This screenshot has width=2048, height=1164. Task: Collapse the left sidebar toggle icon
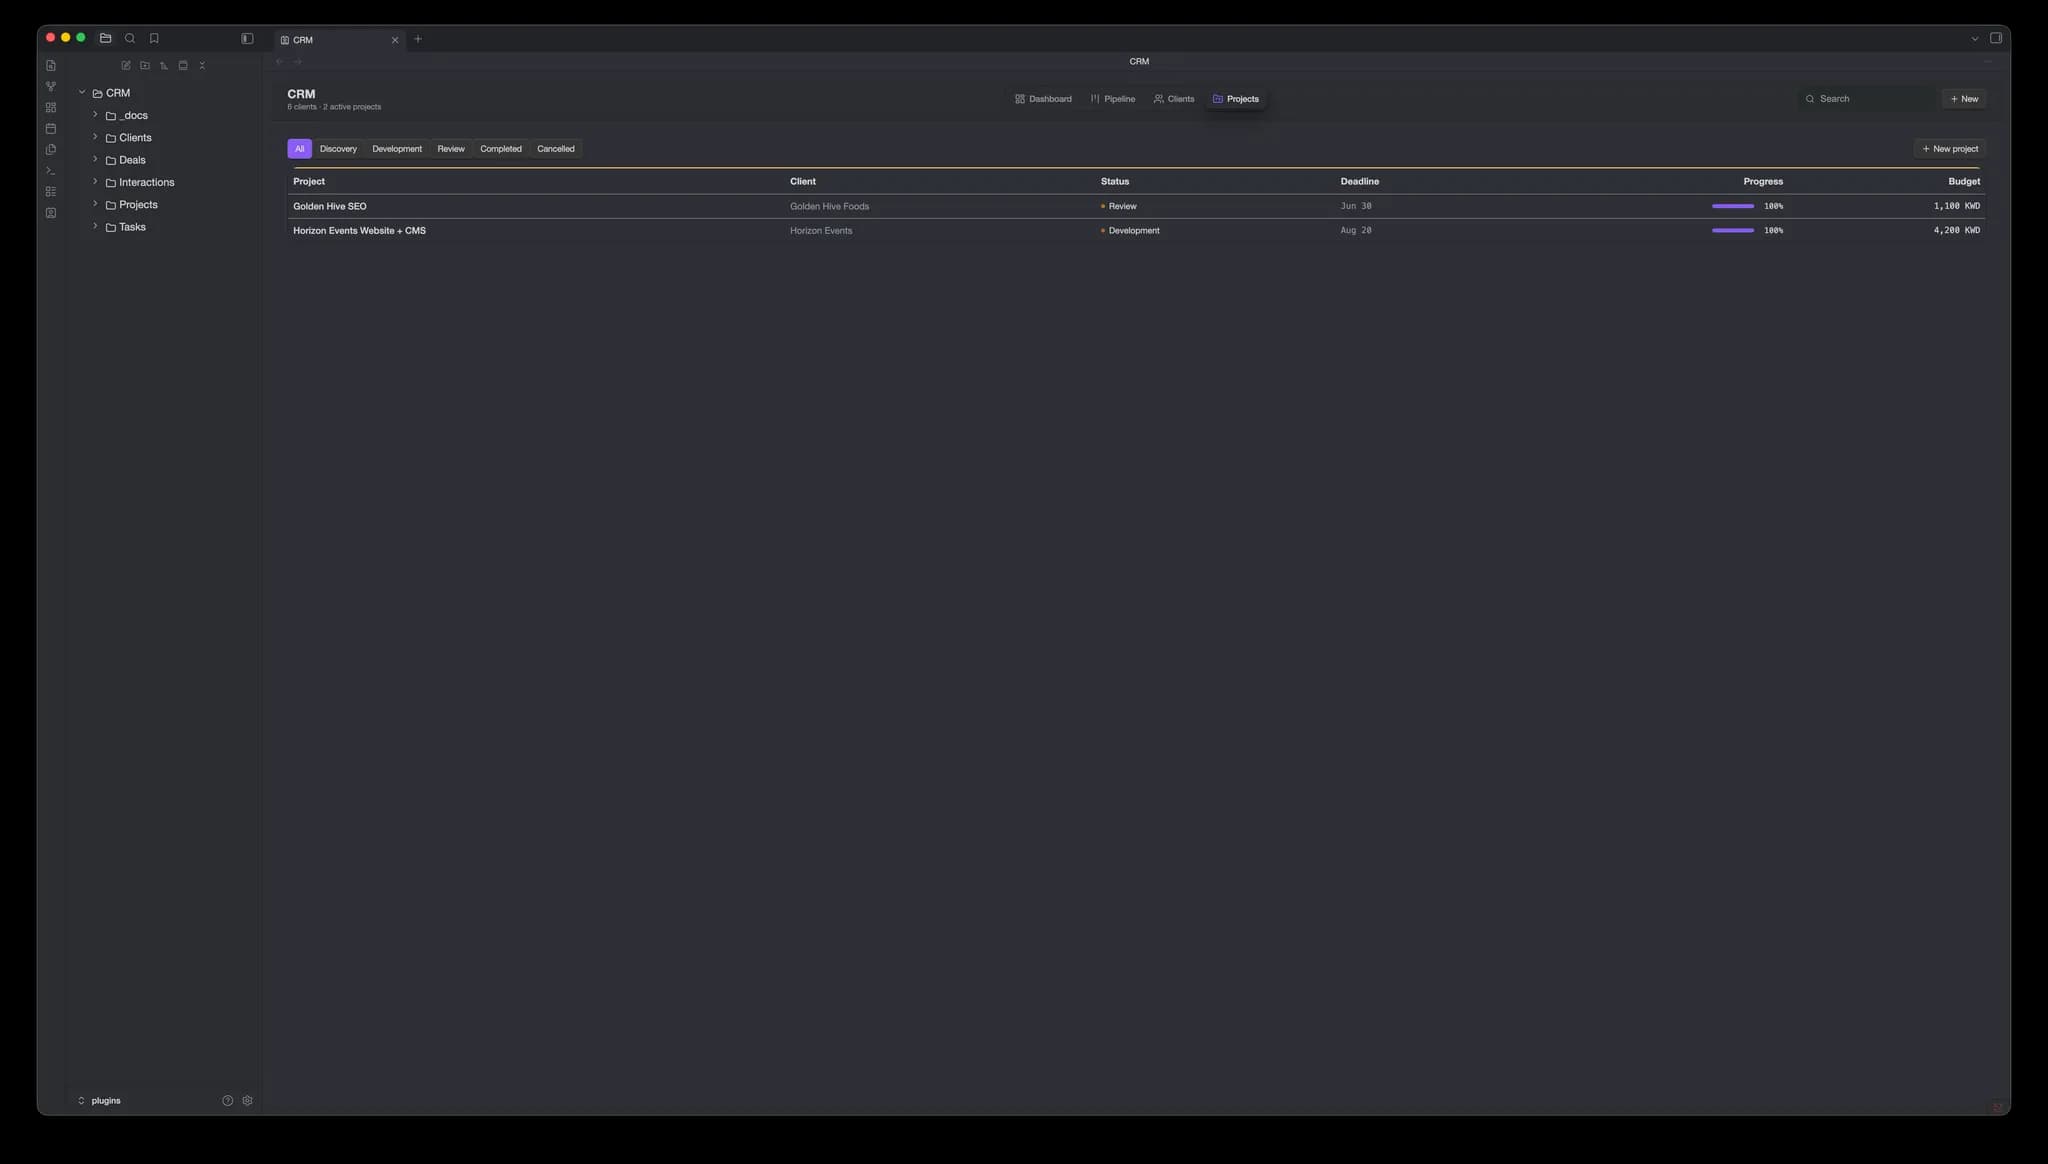pyautogui.click(x=247, y=38)
